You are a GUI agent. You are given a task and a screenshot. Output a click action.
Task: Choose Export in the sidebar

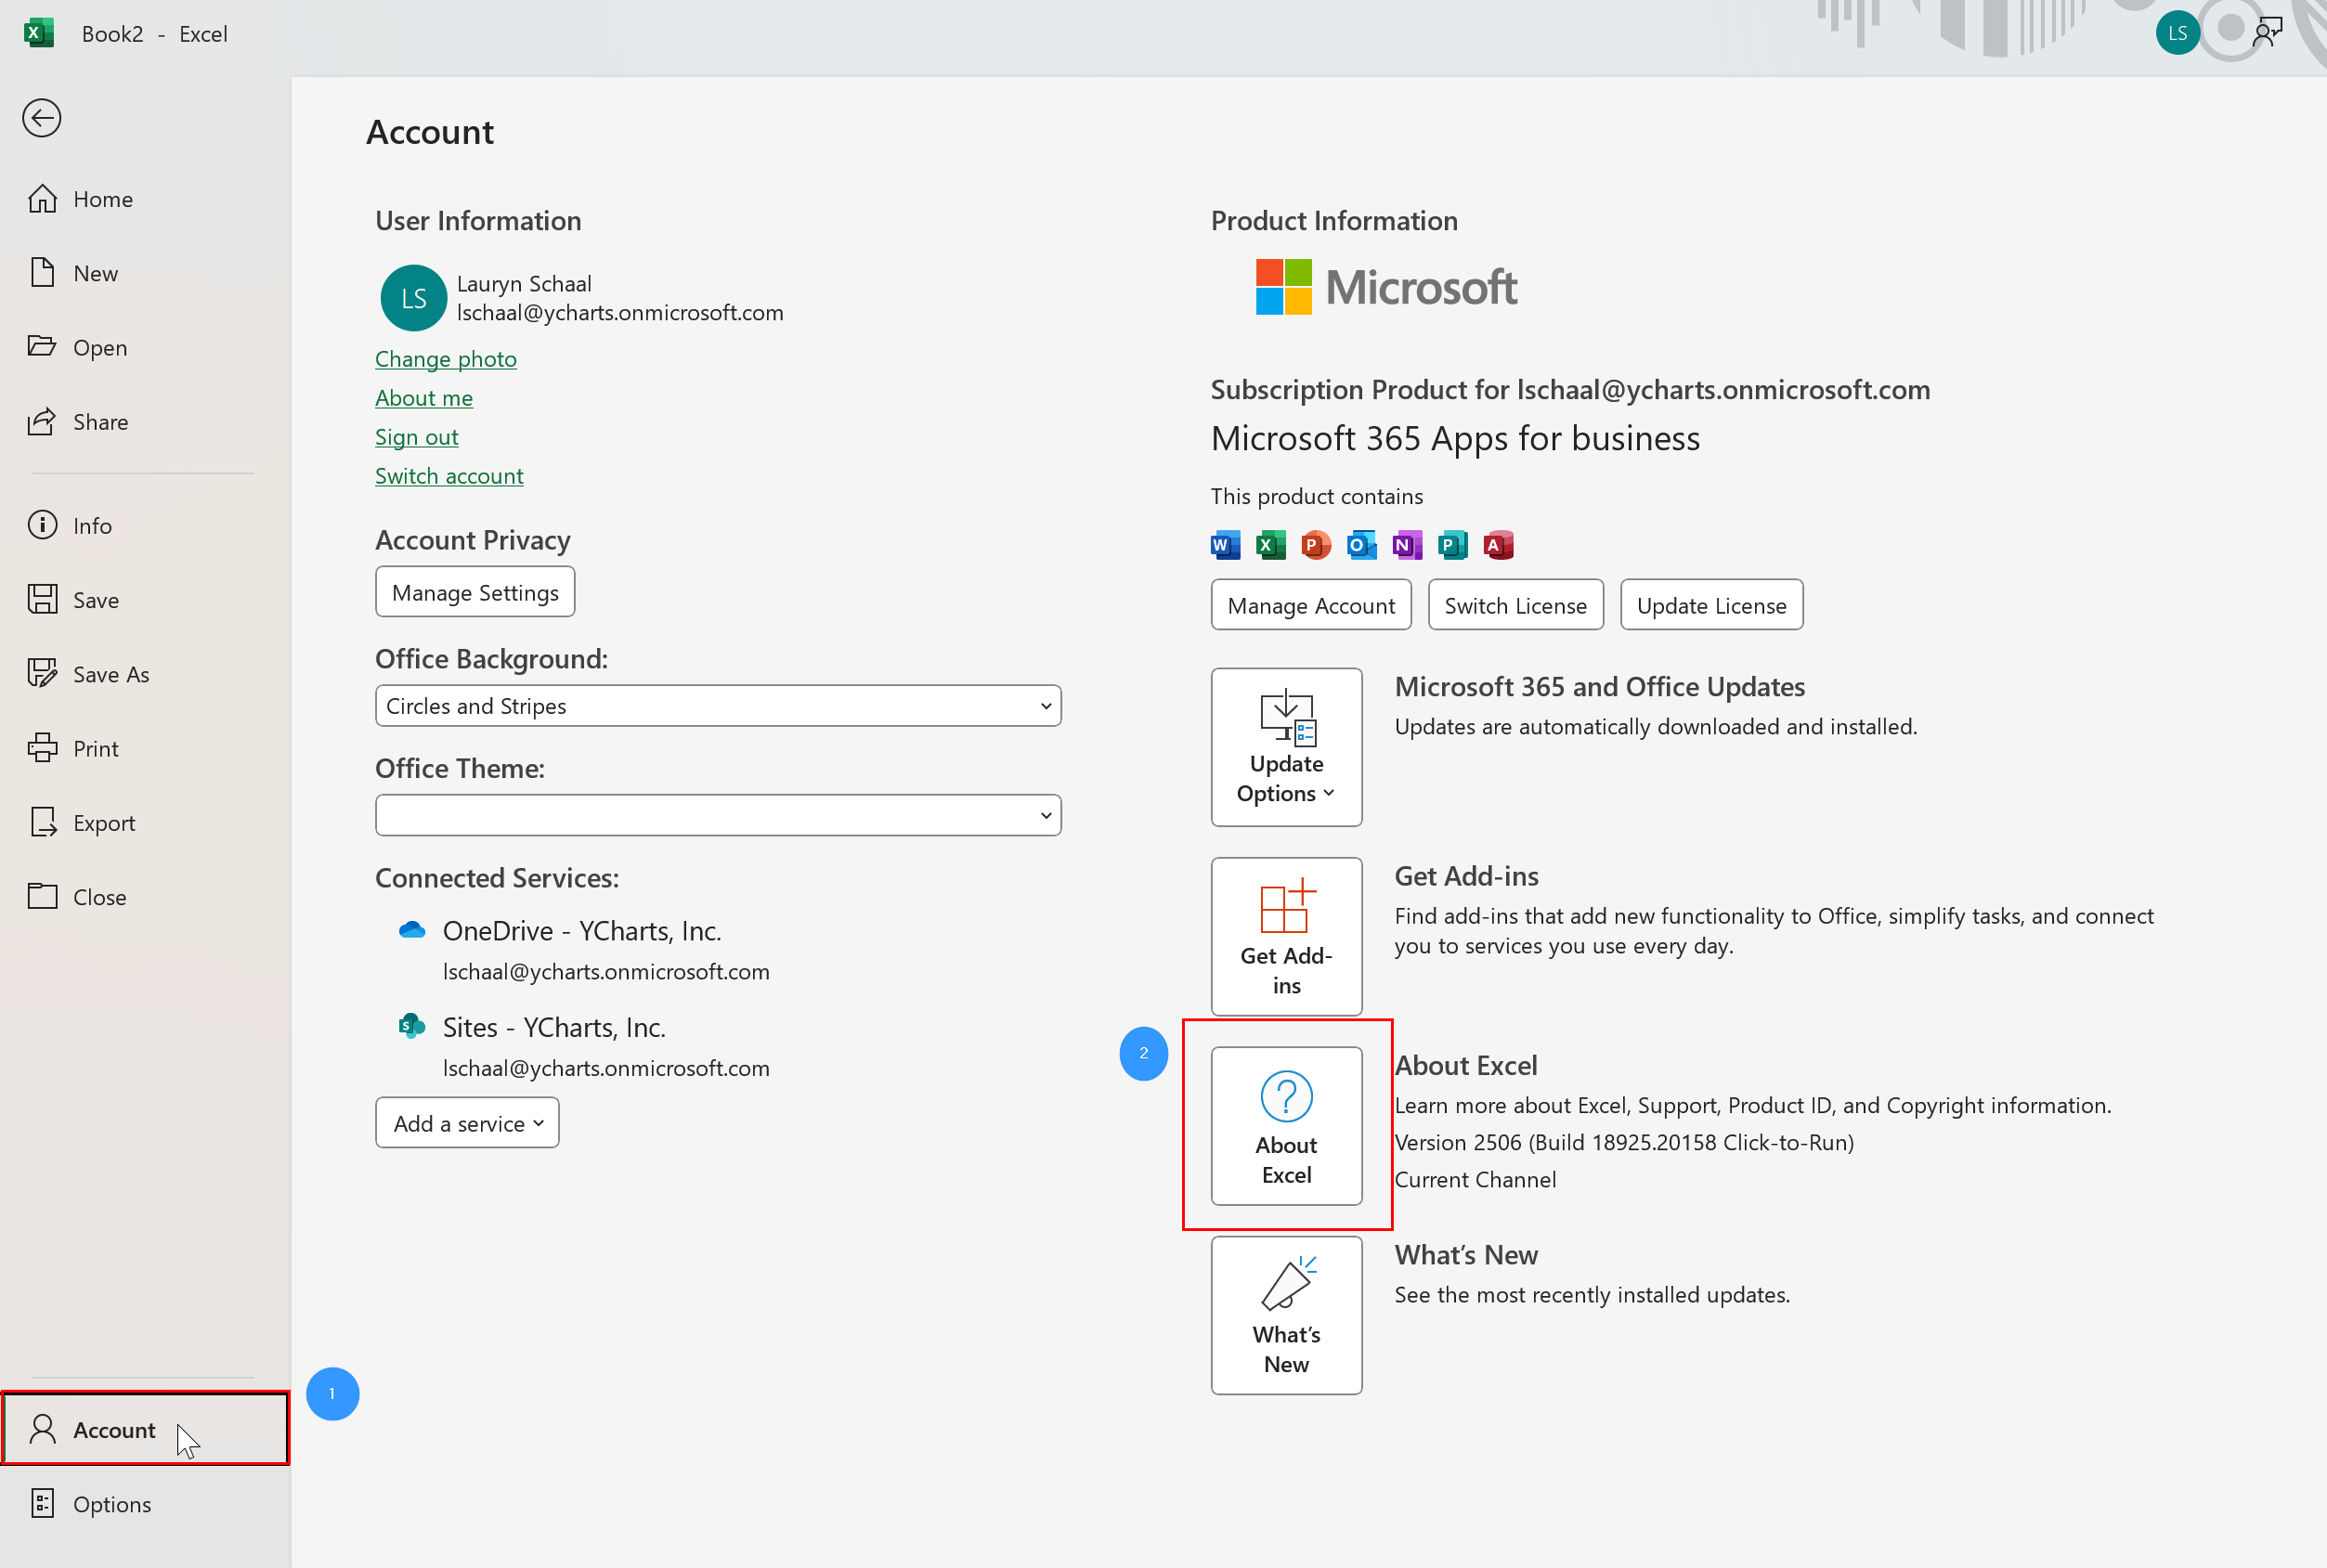point(145,823)
